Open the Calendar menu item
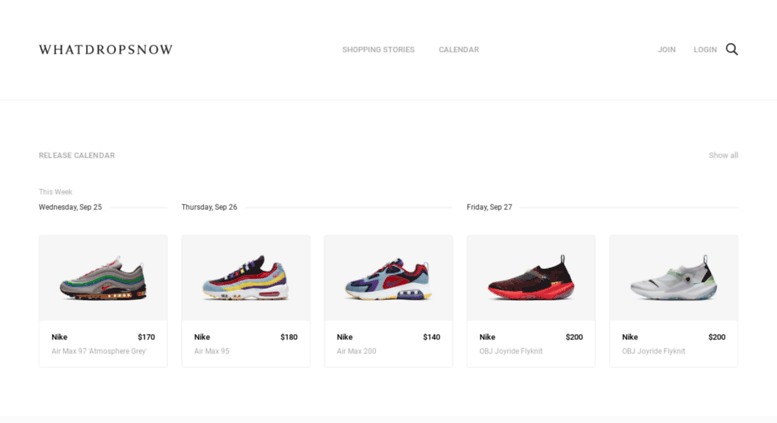777x423 pixels. coord(459,50)
